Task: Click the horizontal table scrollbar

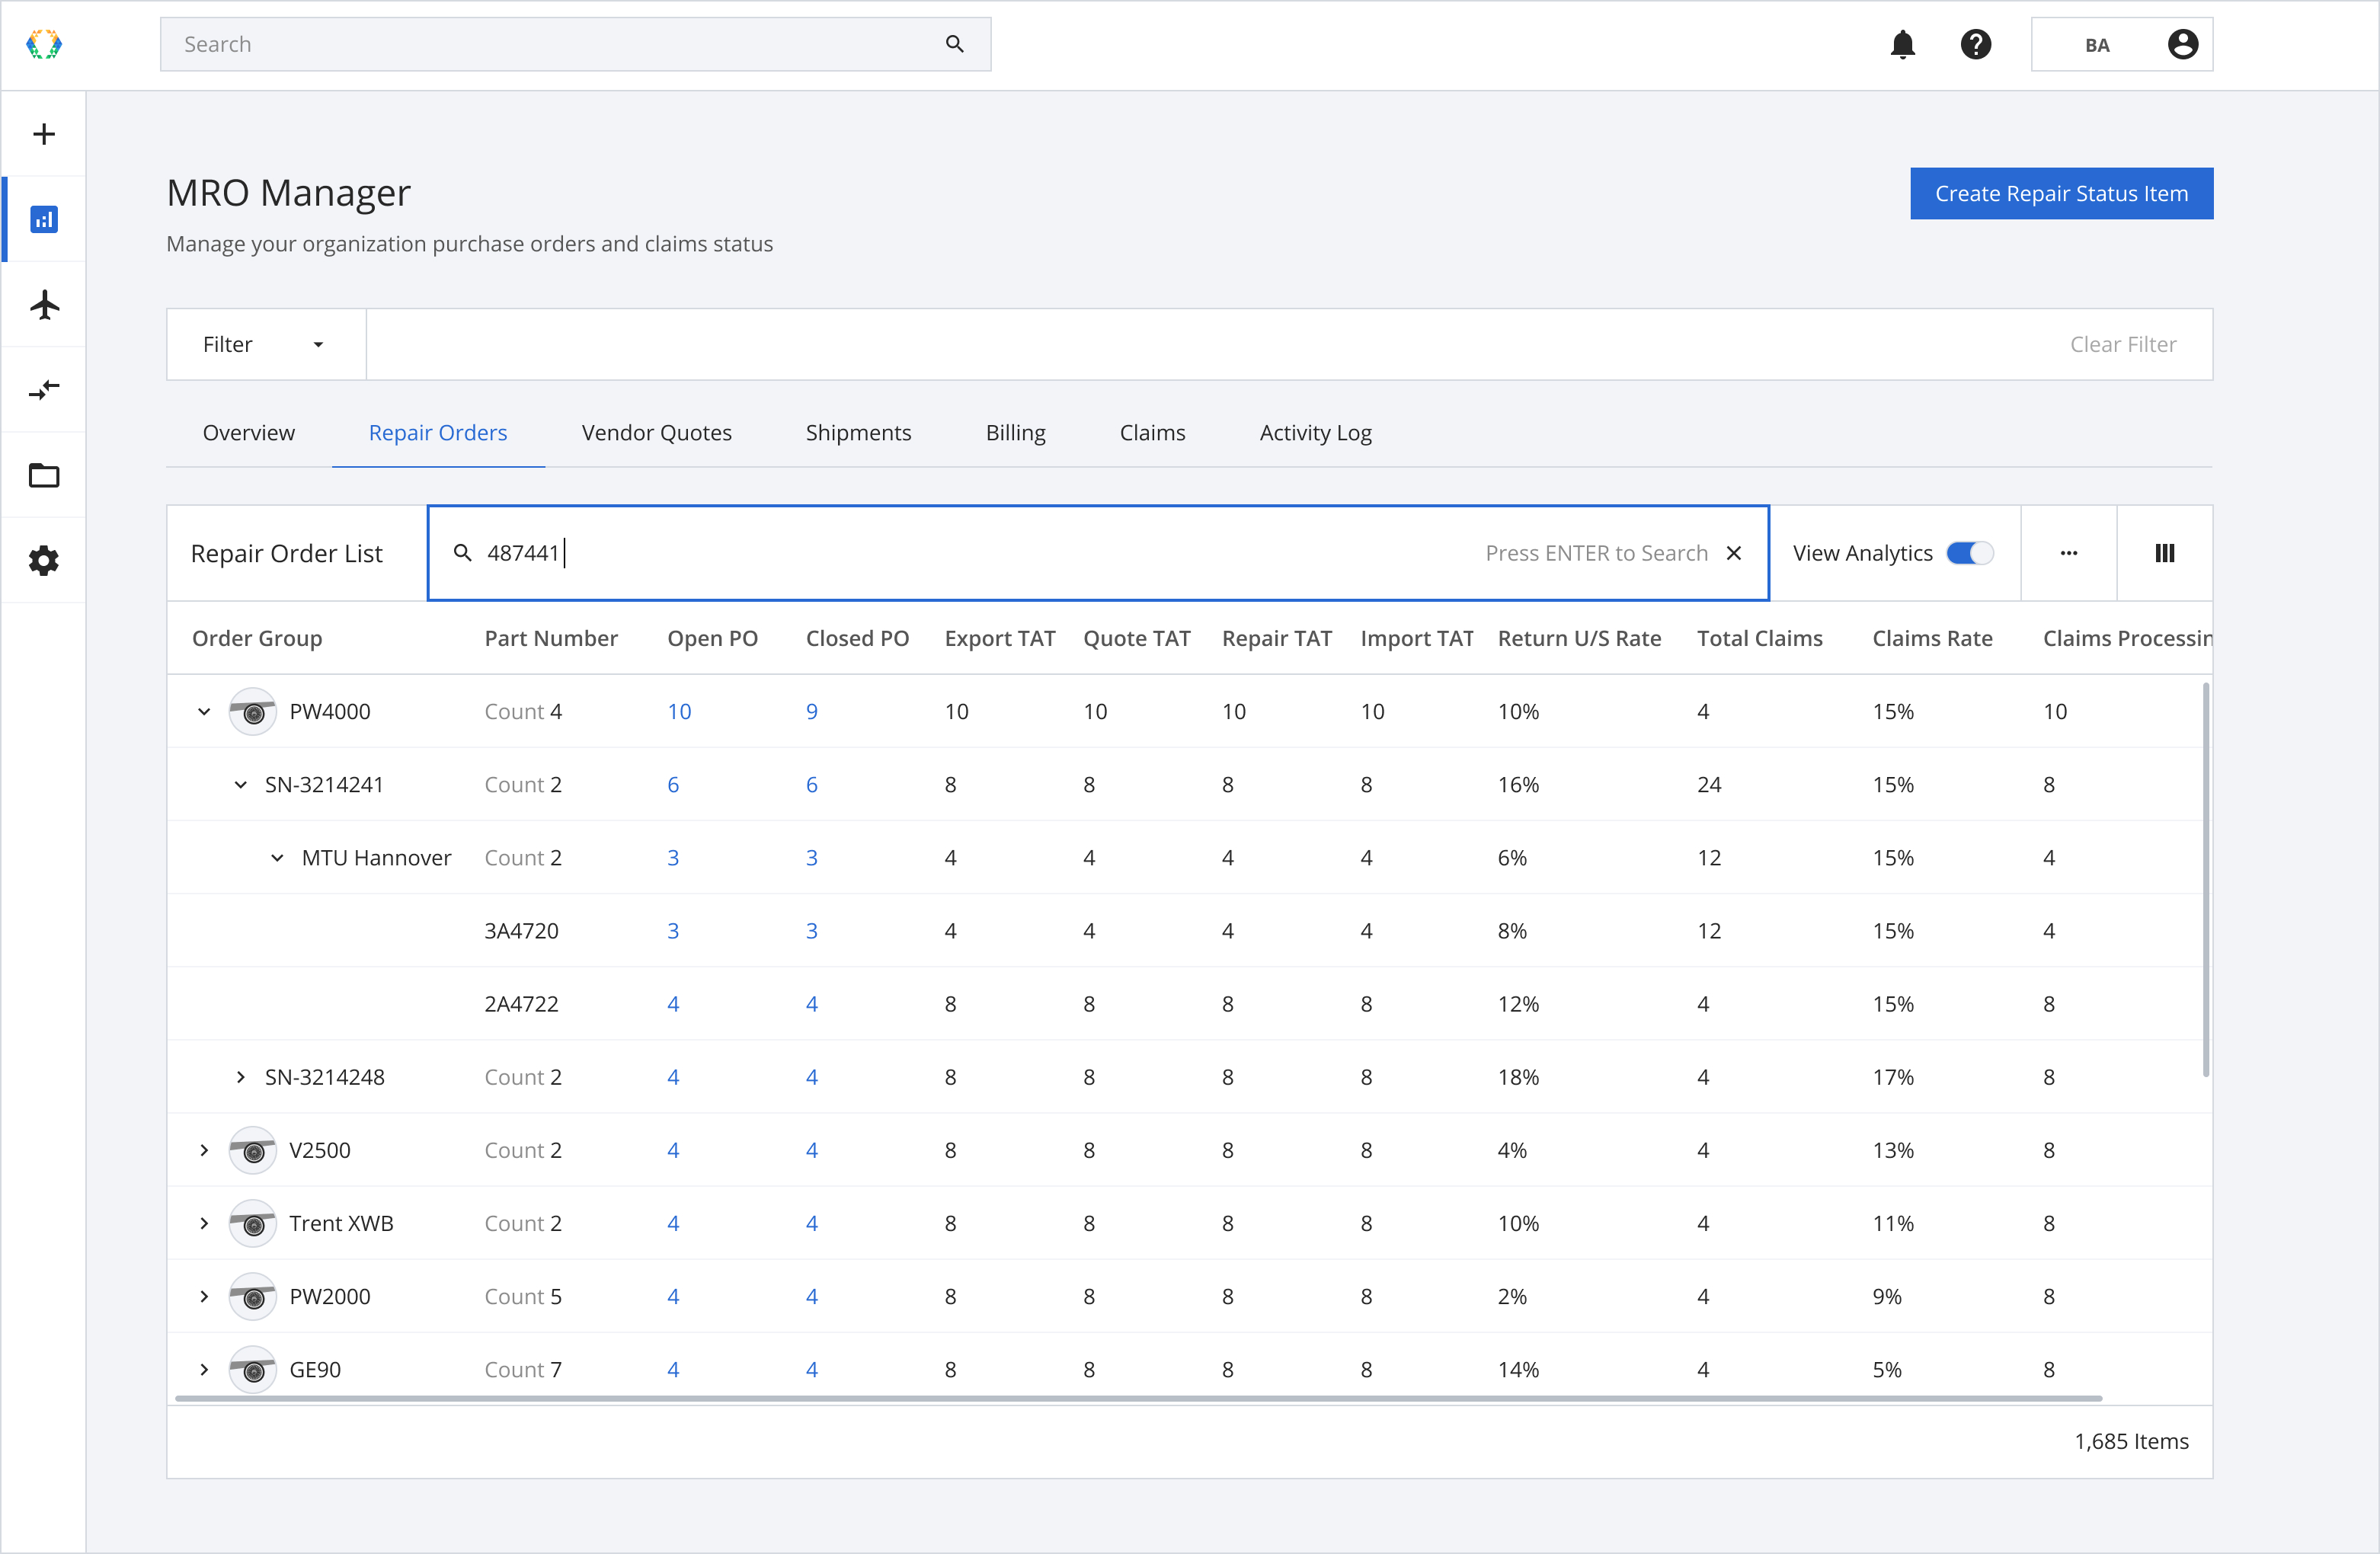Action: 1138,1398
